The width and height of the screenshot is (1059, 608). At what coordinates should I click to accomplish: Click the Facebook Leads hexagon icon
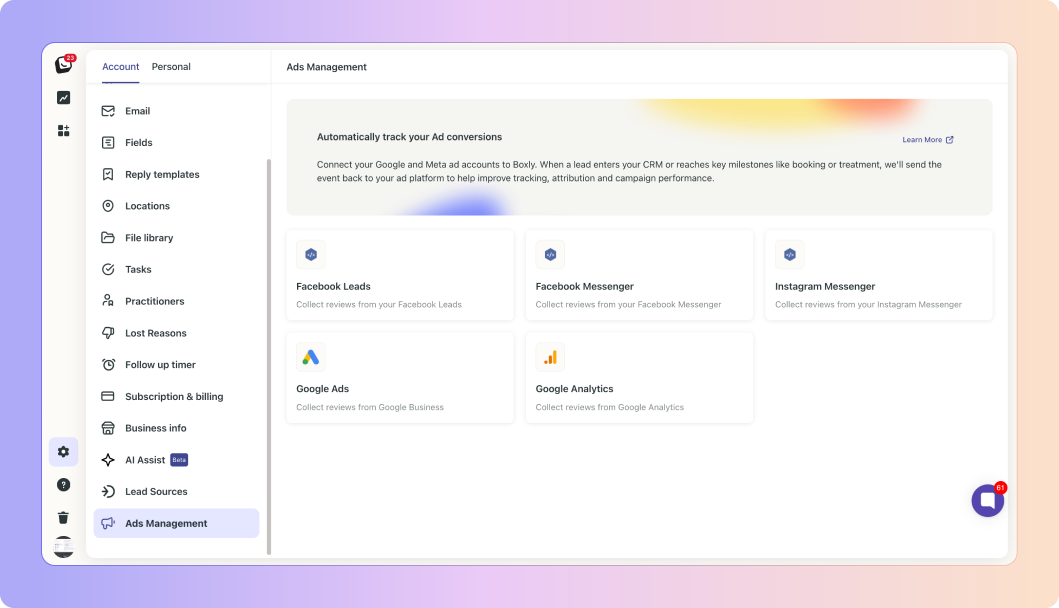(x=311, y=255)
